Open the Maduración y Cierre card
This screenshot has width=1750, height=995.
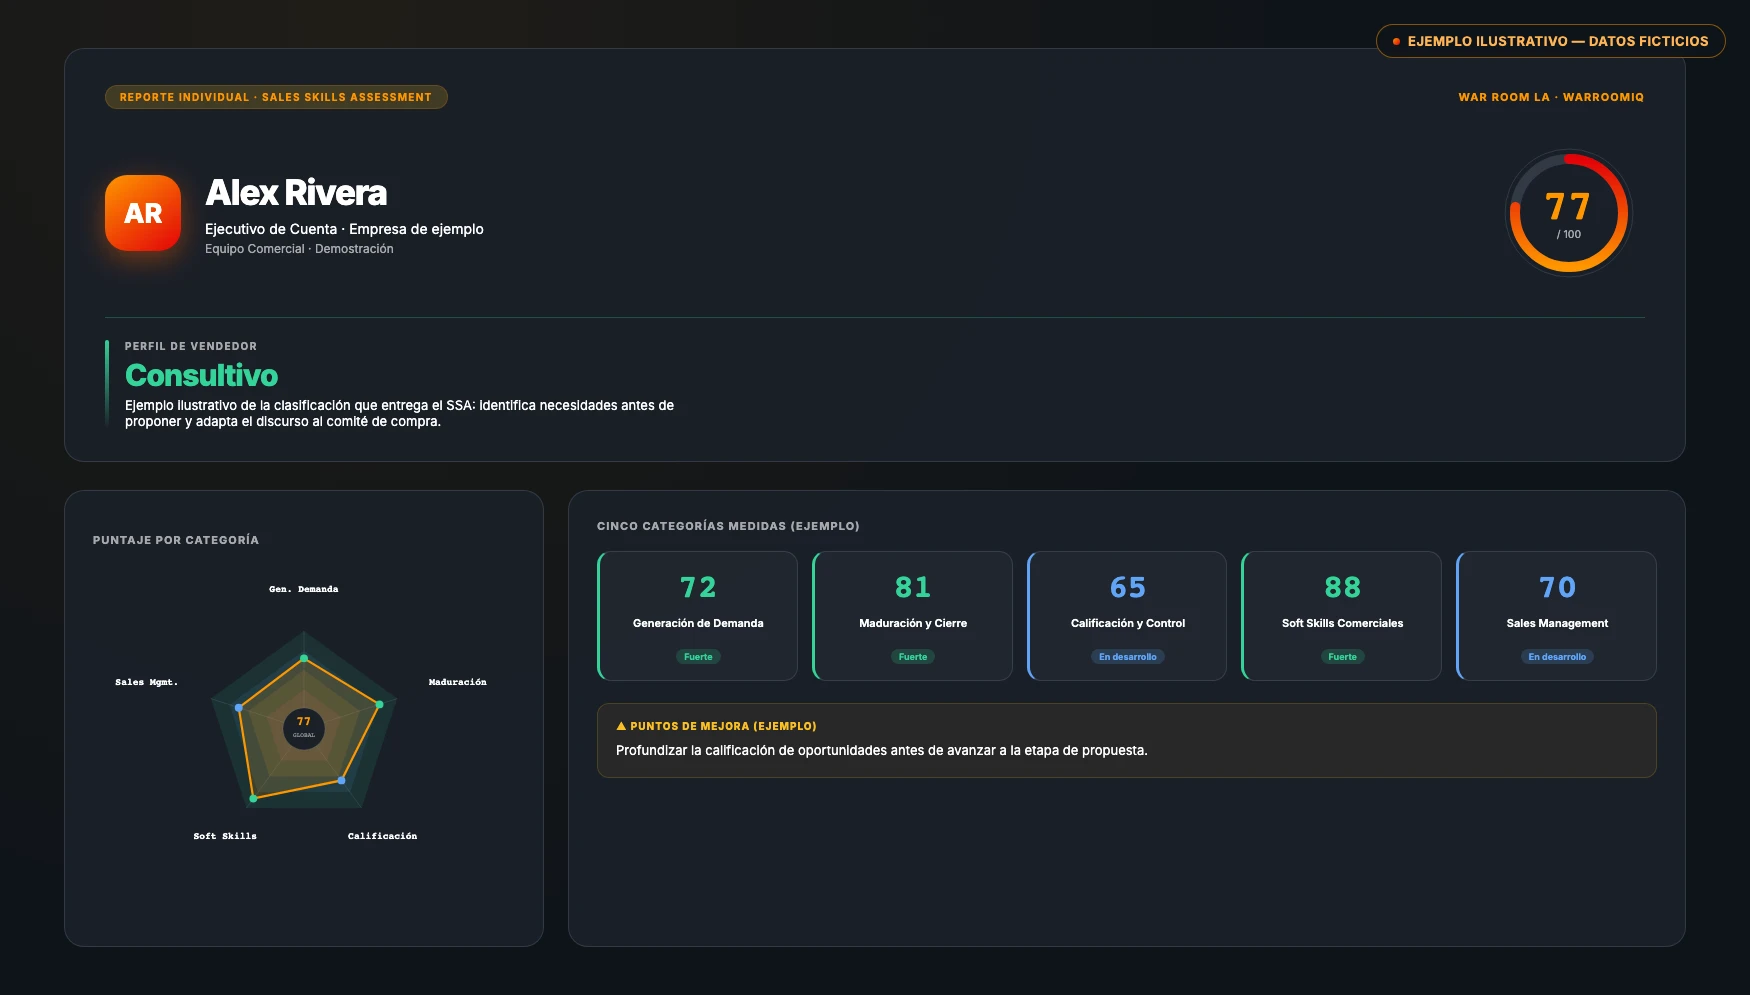pos(912,616)
